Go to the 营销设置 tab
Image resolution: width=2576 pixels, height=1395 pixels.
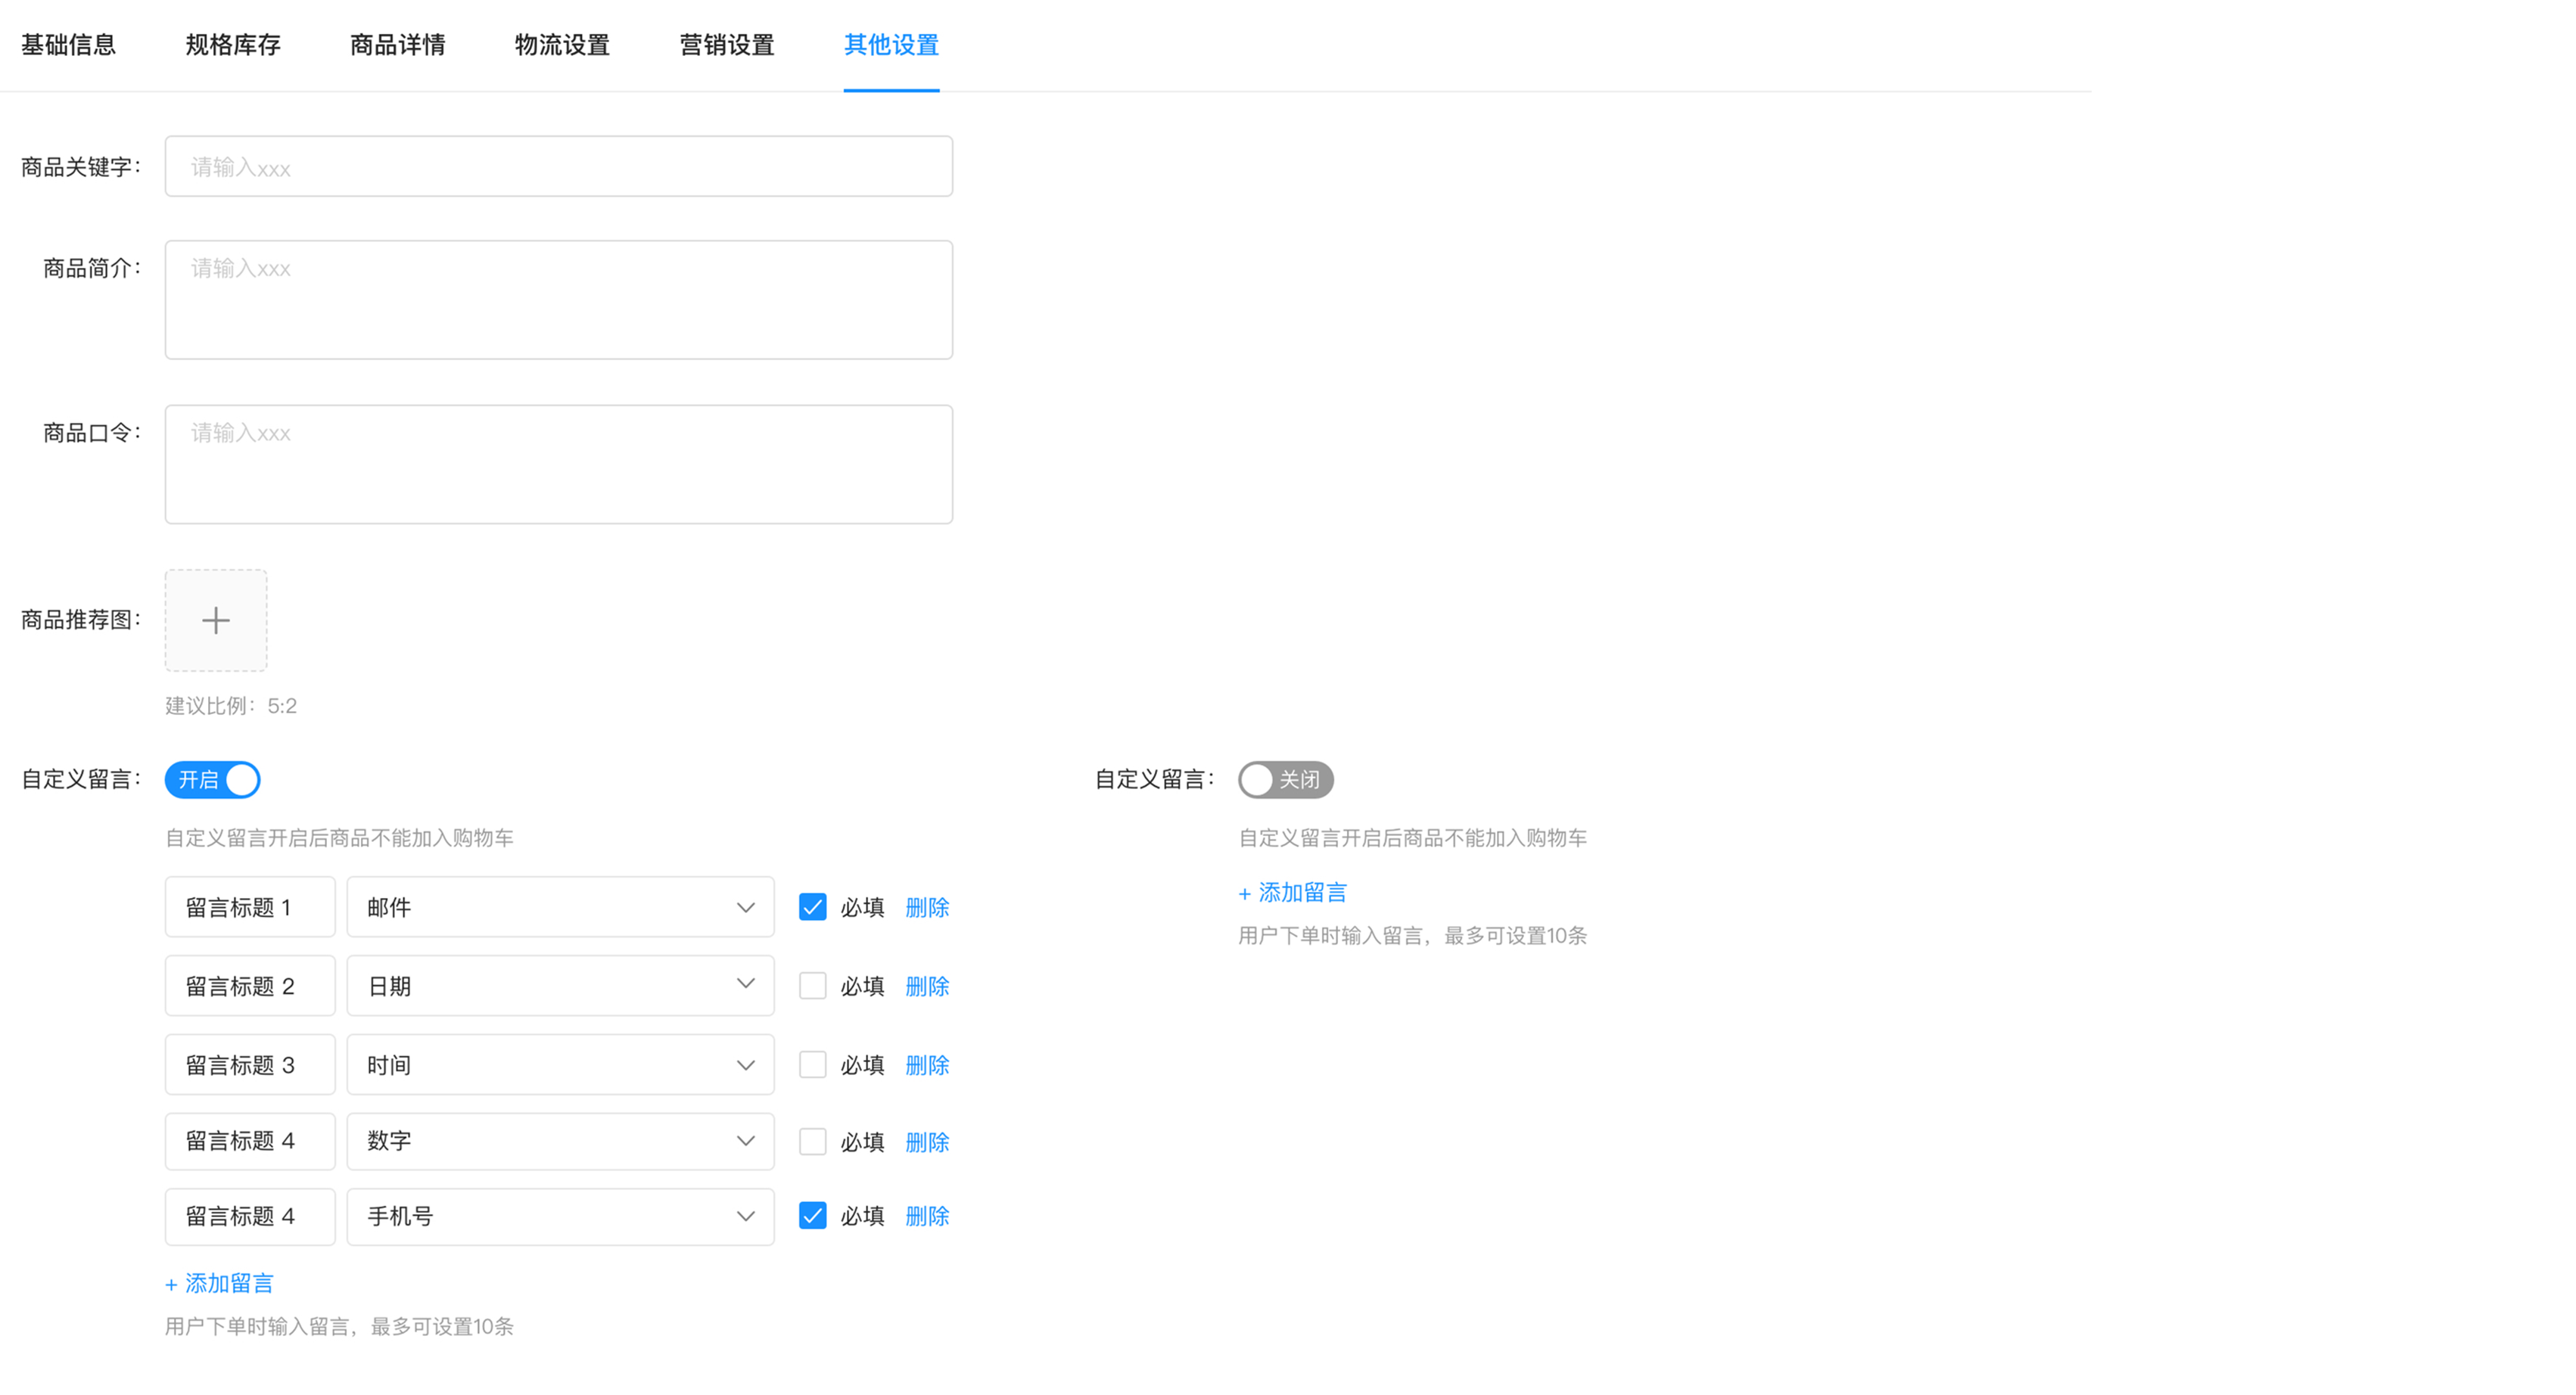point(727,45)
